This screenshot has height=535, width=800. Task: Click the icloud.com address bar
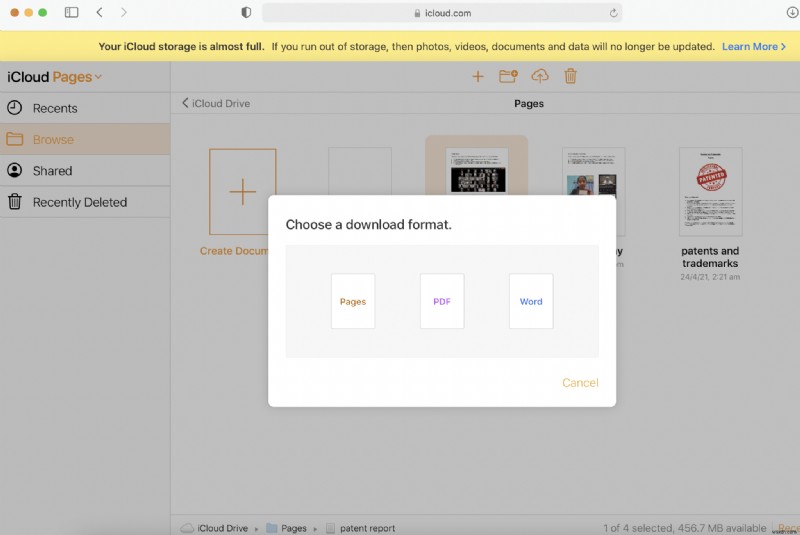(x=442, y=13)
